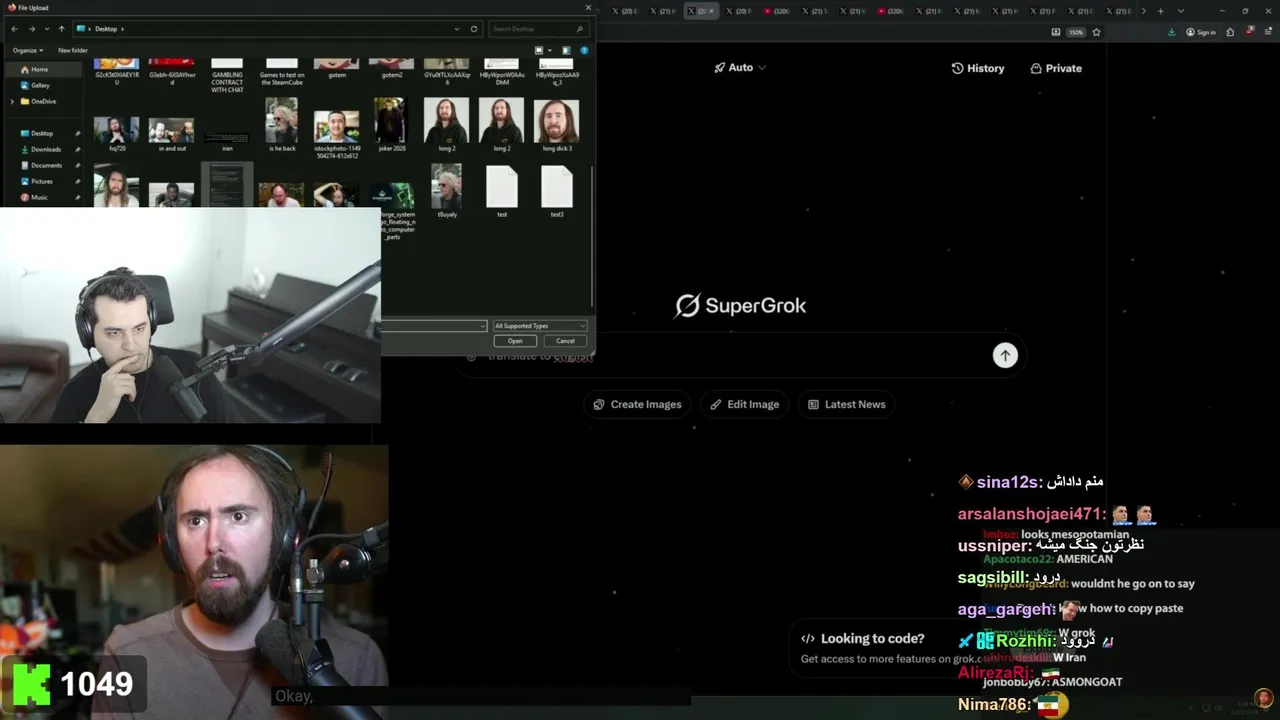Choose Edit Image suggestion
Screen dimensions: 1280x720
tap(745, 404)
